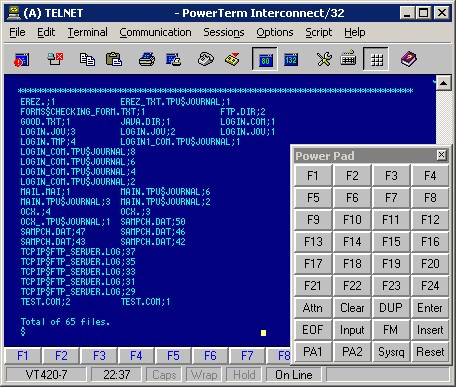Open the keyboard mapping icon
The height and width of the screenshot is (387, 456).
click(348, 59)
